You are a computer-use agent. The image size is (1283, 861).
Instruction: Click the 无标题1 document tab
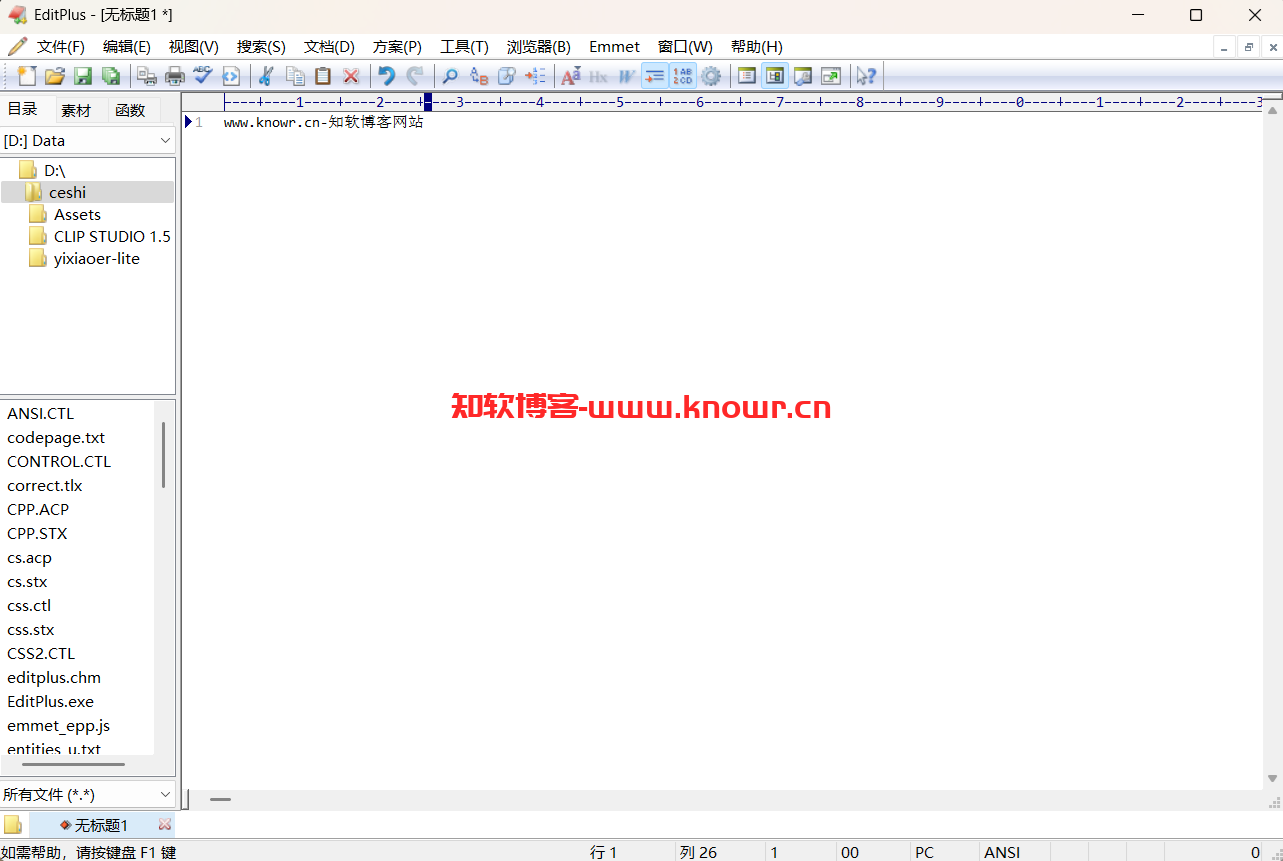(101, 825)
